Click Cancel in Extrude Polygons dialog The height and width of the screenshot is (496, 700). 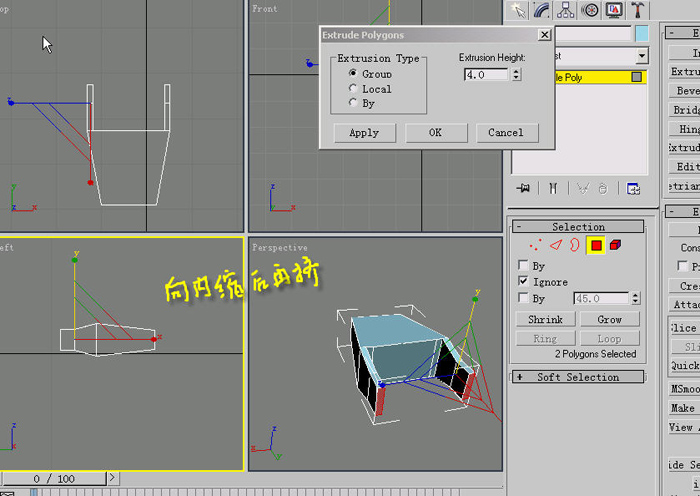coord(507,133)
